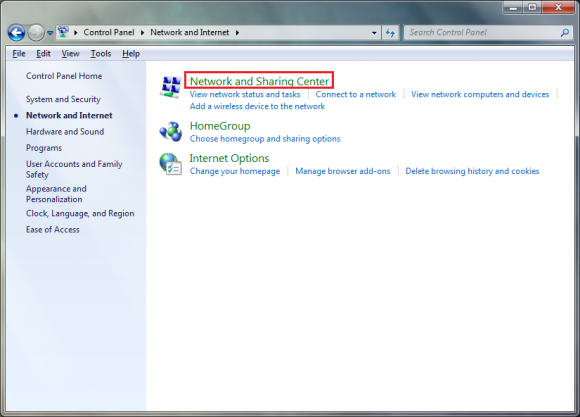This screenshot has height=417, width=580.
Task: Open the recent pages dropdown arrow
Action: coord(50,33)
